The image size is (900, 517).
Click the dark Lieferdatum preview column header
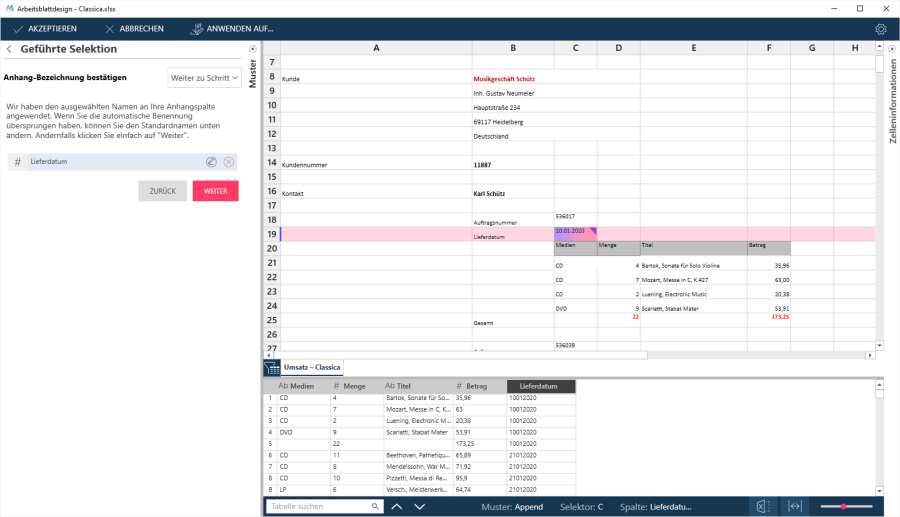(541, 386)
